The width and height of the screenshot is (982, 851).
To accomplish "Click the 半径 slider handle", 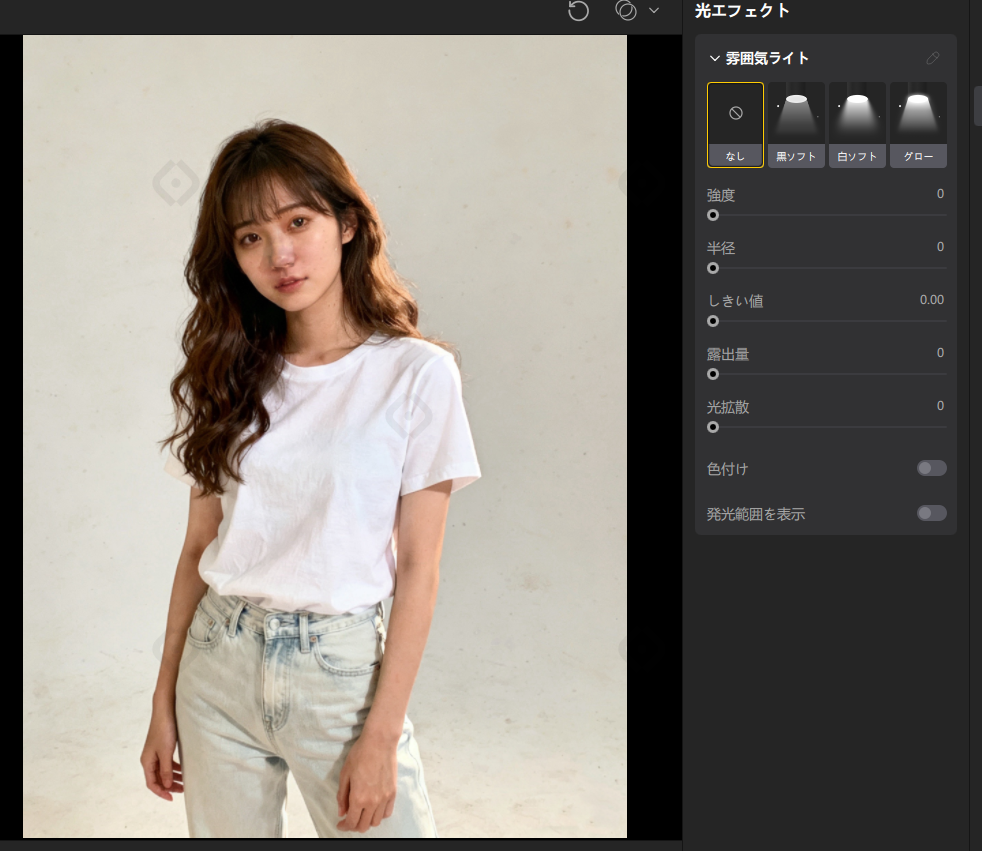I will (x=713, y=268).
